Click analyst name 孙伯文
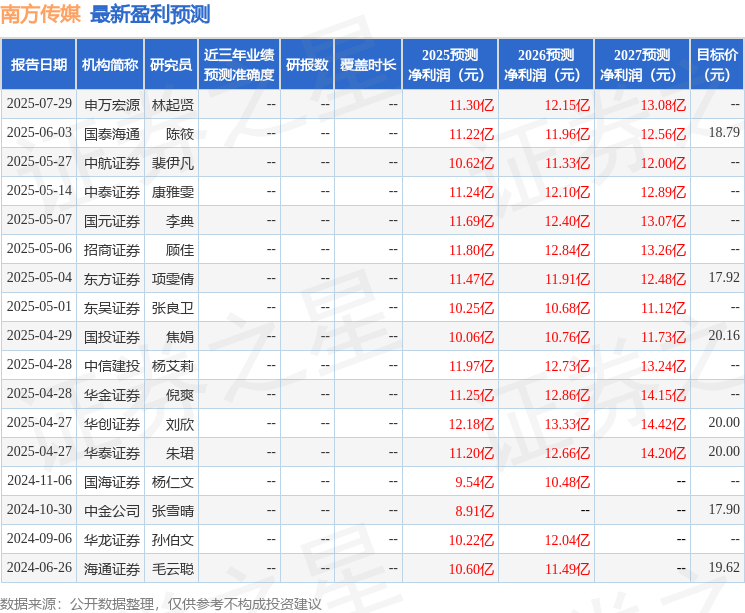The height and width of the screenshot is (613, 745). tap(172, 539)
